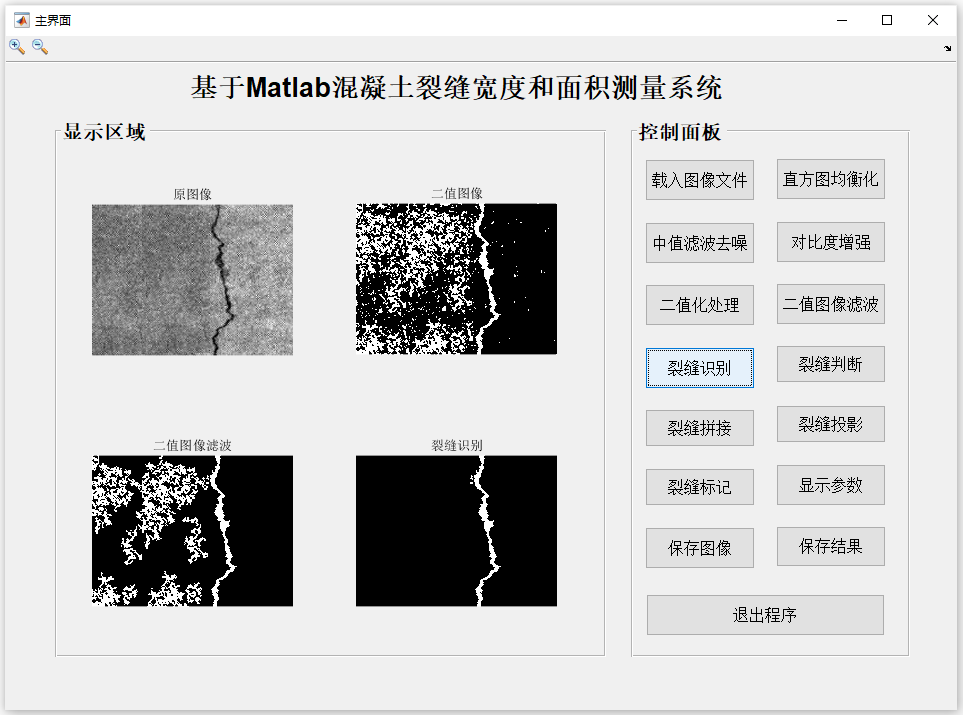Show parameters with 显示参数 button

[830, 485]
